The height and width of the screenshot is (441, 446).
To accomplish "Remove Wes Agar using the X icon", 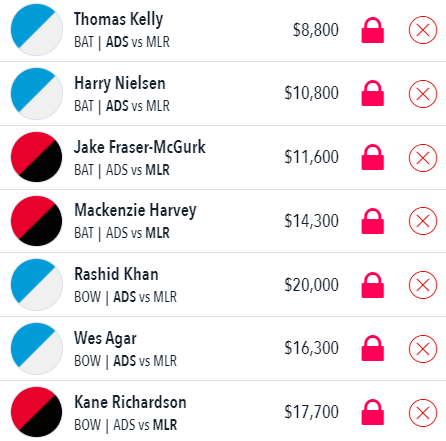I will (x=423, y=349).
